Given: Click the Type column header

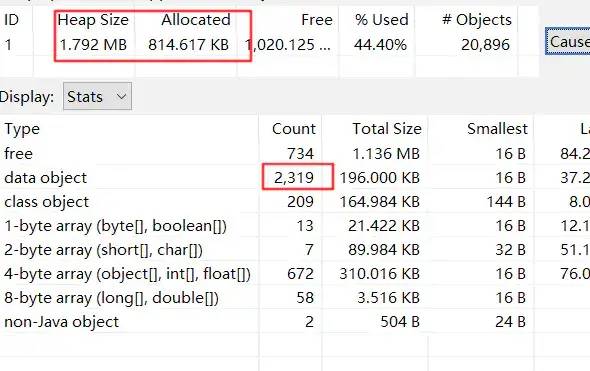Looking at the screenshot, I should [22, 129].
